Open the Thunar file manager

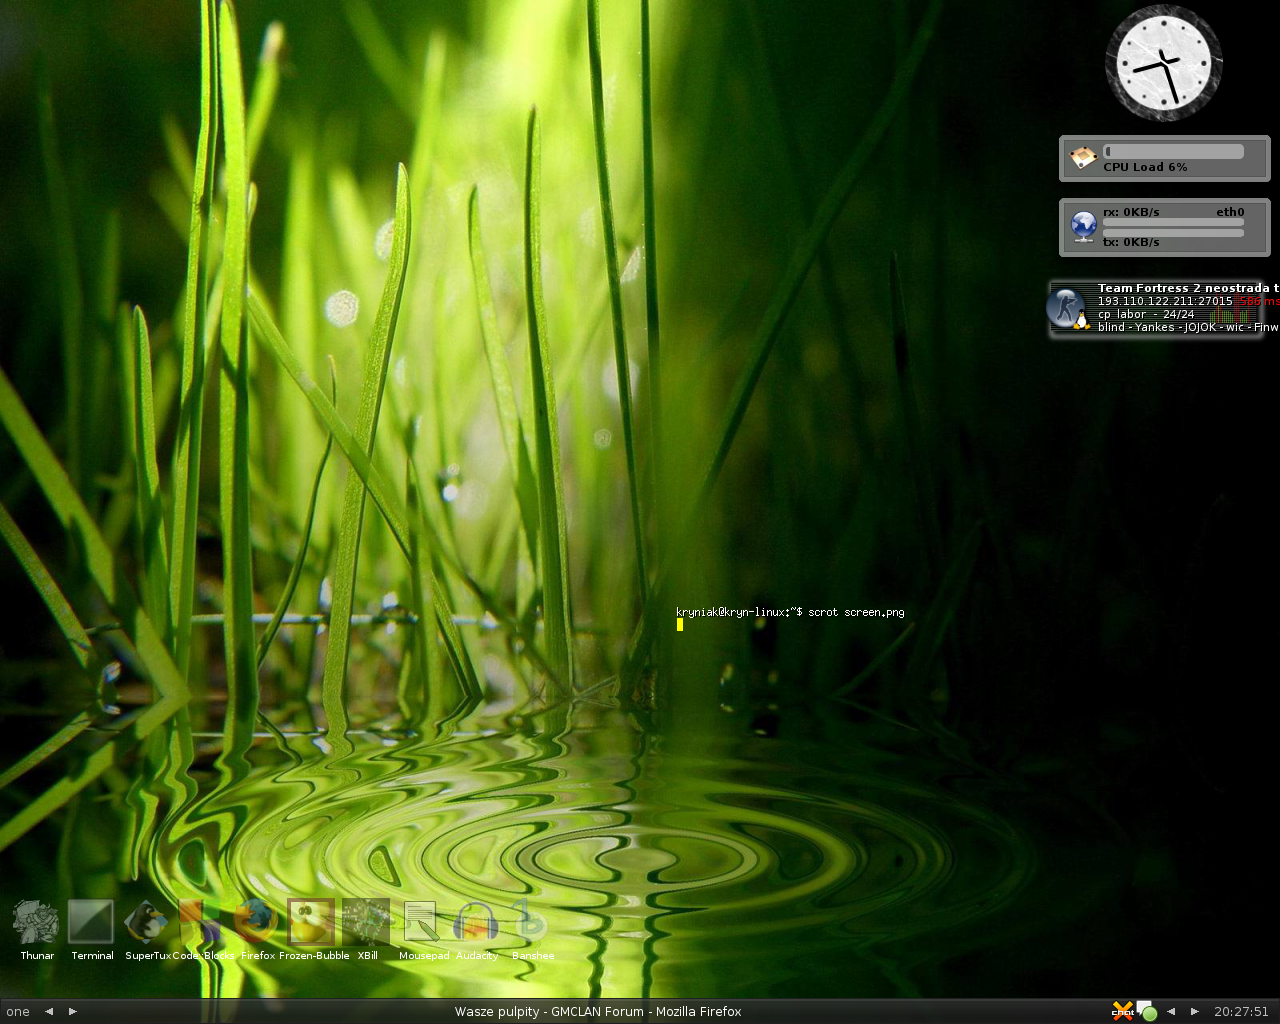coord(36,922)
